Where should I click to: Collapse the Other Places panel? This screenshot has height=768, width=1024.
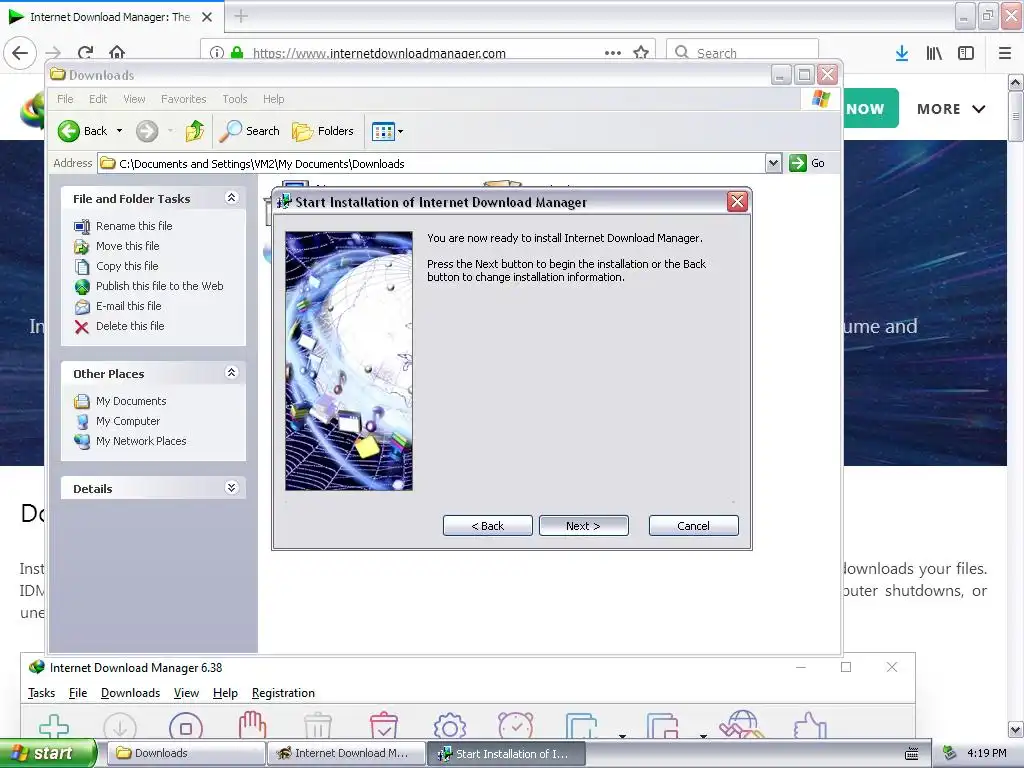[231, 373]
